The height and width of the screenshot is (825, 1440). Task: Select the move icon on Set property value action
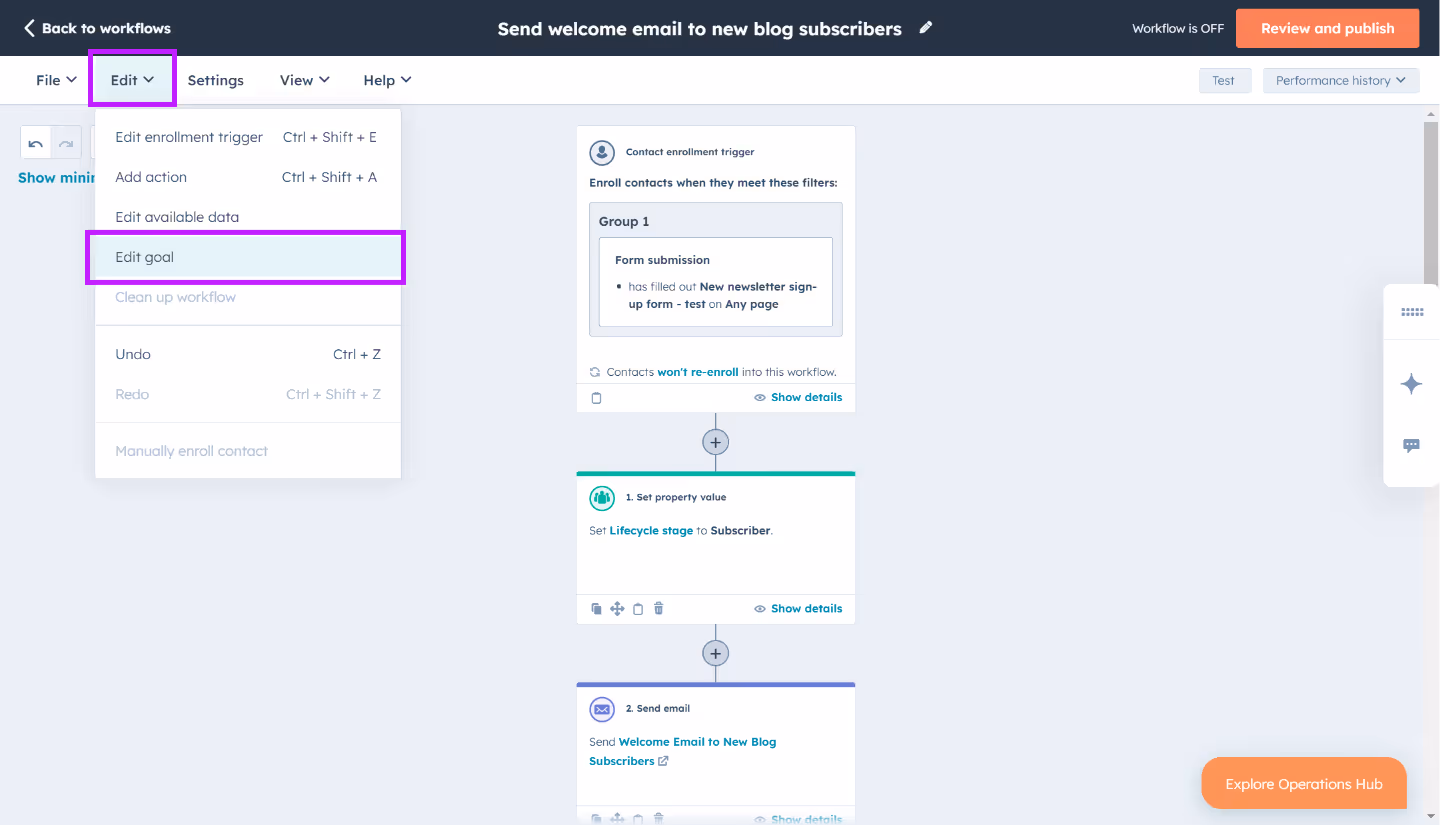617,608
